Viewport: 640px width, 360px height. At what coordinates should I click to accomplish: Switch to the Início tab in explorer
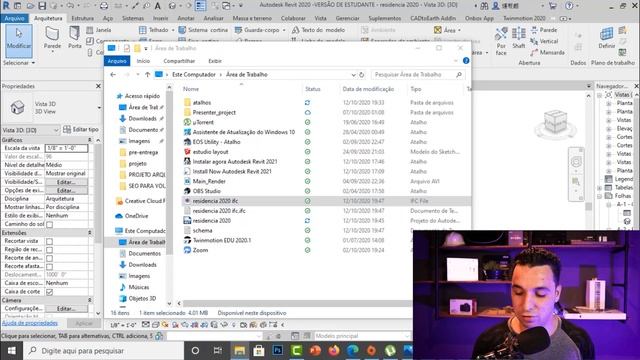[x=143, y=61]
